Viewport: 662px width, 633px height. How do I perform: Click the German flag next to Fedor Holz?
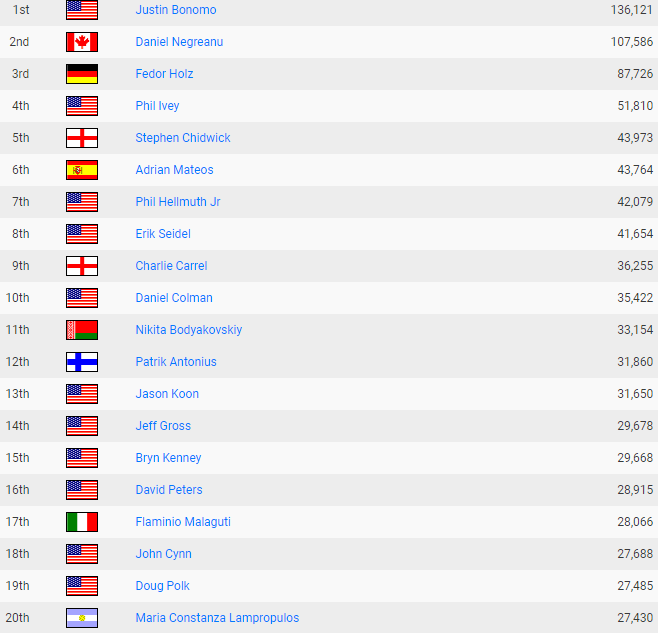(82, 74)
